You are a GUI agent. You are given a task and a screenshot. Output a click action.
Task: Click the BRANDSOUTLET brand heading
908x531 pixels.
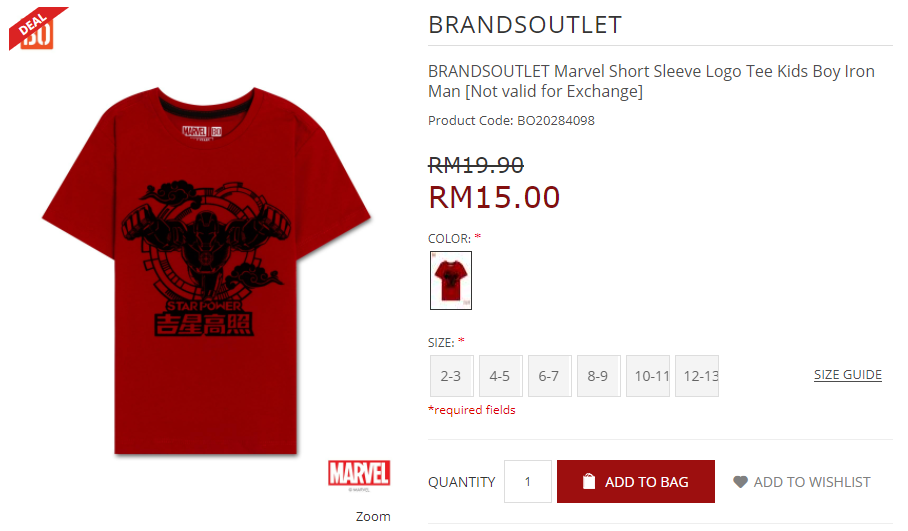pos(525,25)
